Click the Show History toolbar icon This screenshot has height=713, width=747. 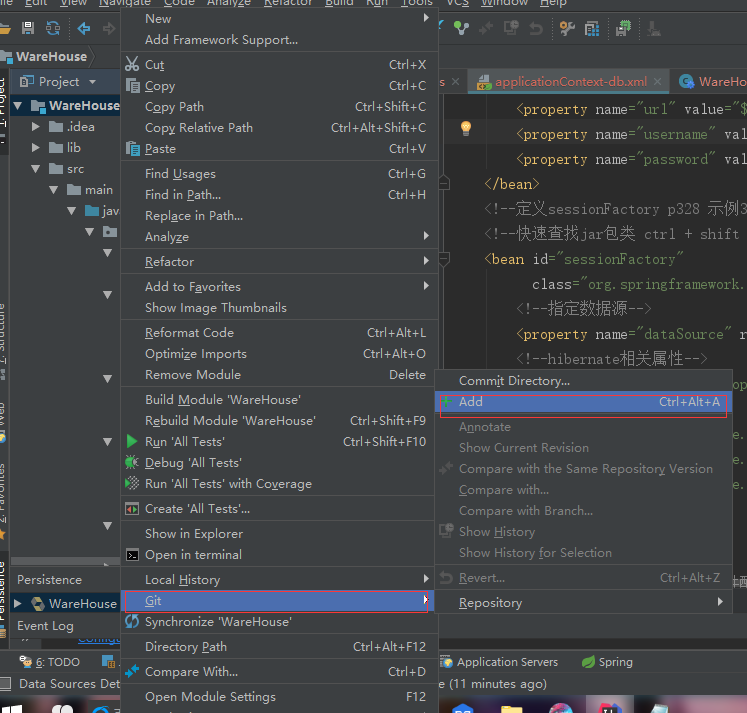[x=511, y=29]
